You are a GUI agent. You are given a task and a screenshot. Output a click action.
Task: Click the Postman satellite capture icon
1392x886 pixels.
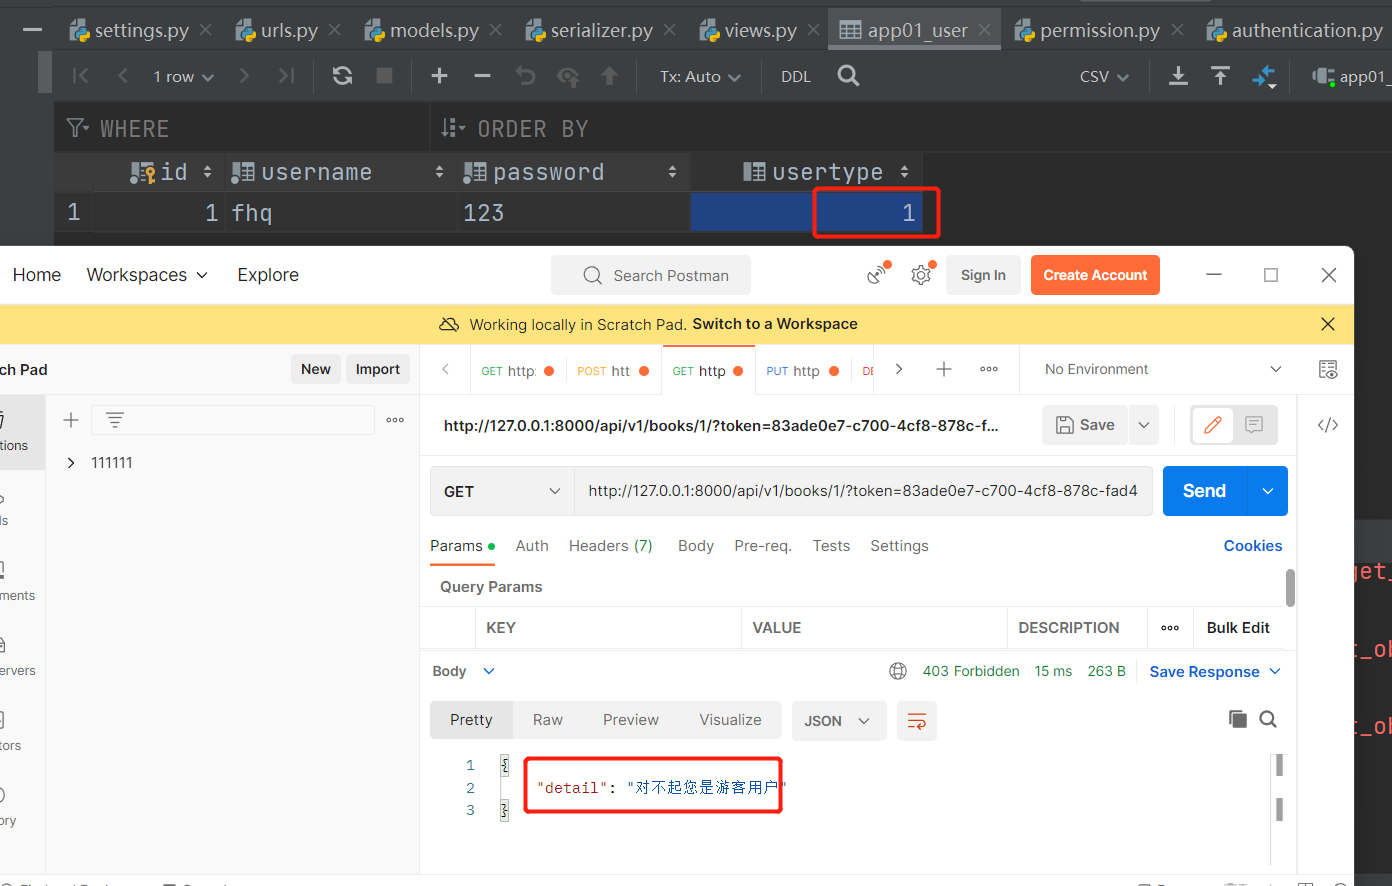click(x=877, y=275)
